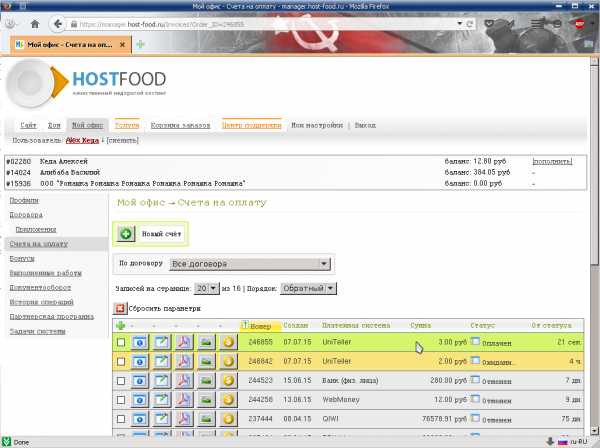Go to the Услуги menu item
Screen dimensions: 600x448
coord(126,126)
